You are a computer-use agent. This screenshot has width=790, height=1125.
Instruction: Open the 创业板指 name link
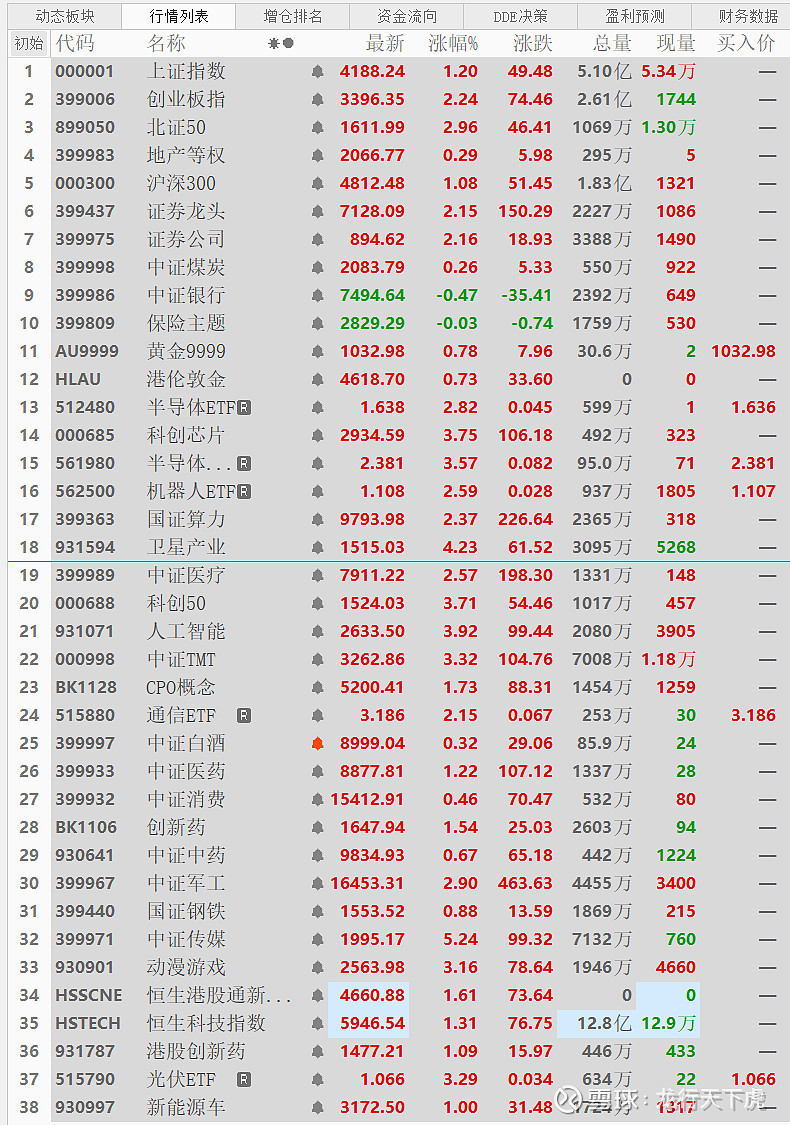[x=186, y=100]
